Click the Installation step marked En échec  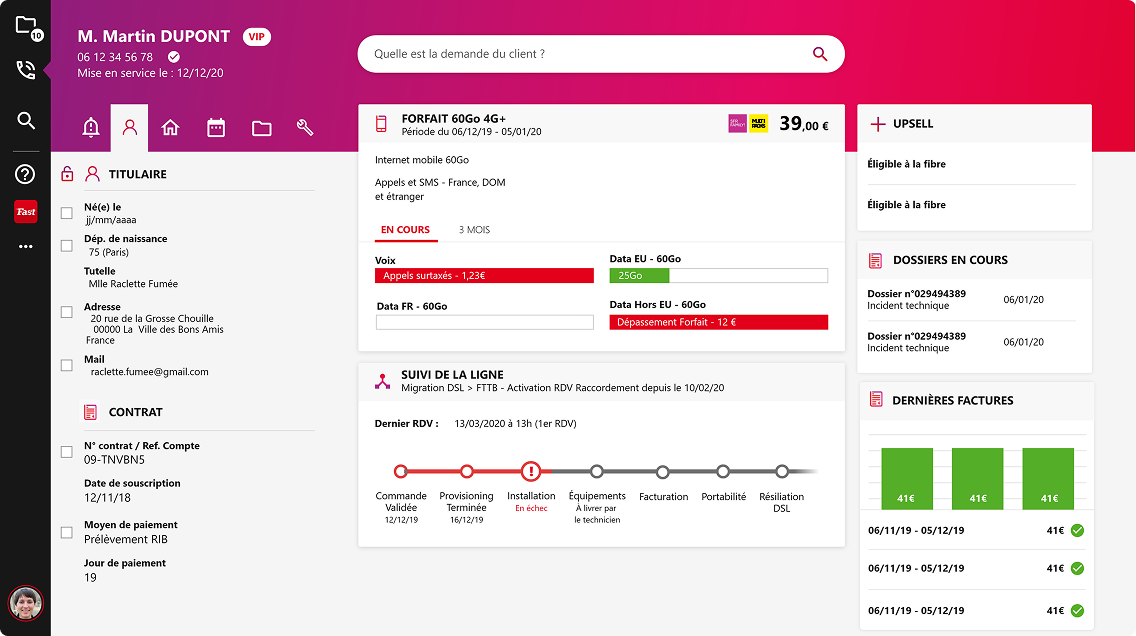531,470
